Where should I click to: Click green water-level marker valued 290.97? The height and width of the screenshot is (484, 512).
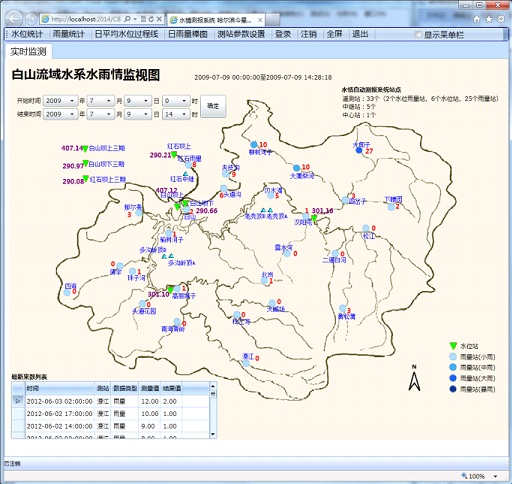86,163
